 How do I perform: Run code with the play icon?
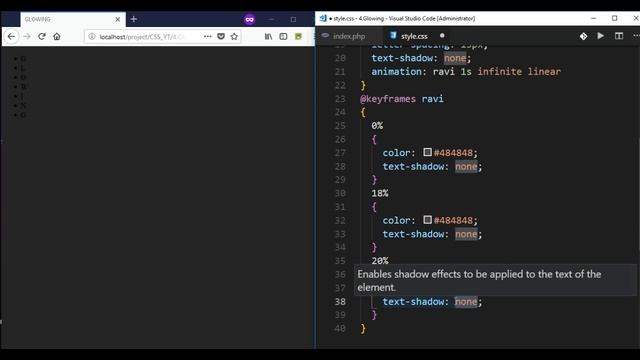pos(600,36)
